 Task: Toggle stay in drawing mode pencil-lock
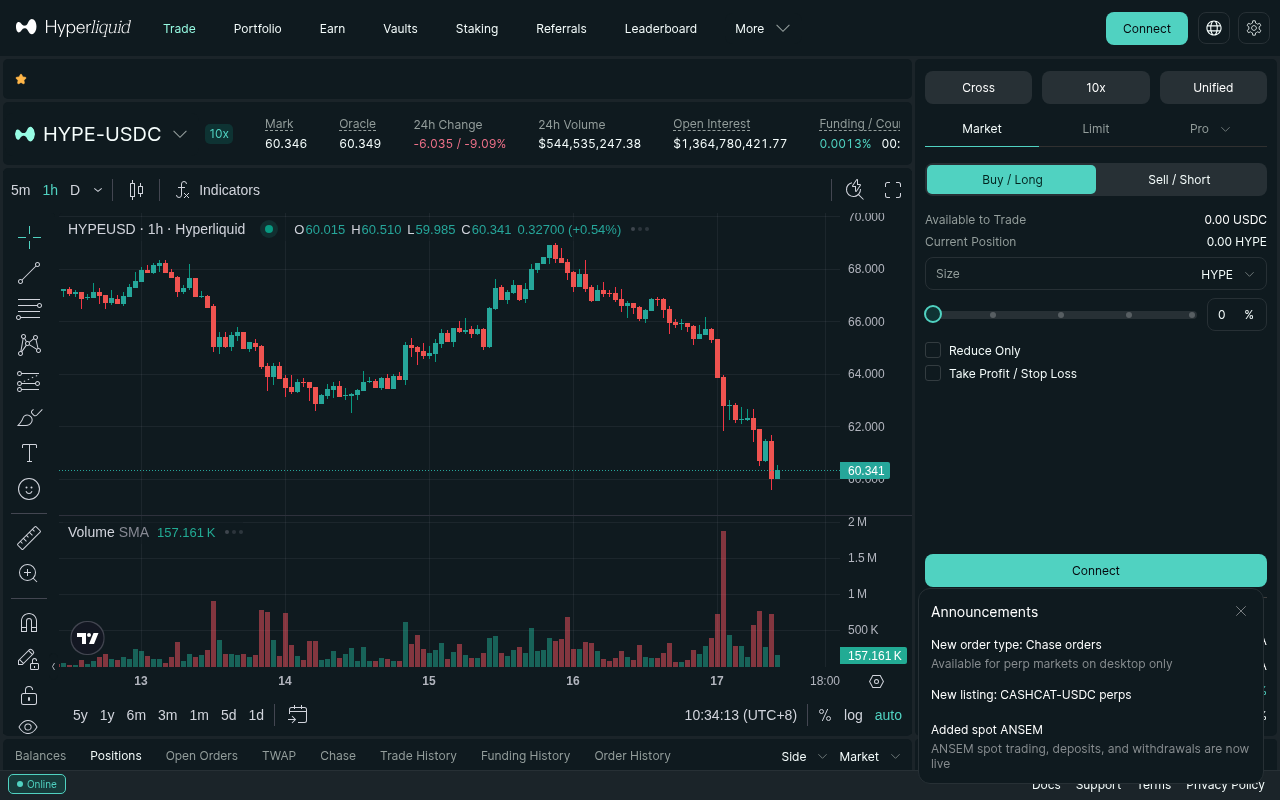click(x=29, y=659)
